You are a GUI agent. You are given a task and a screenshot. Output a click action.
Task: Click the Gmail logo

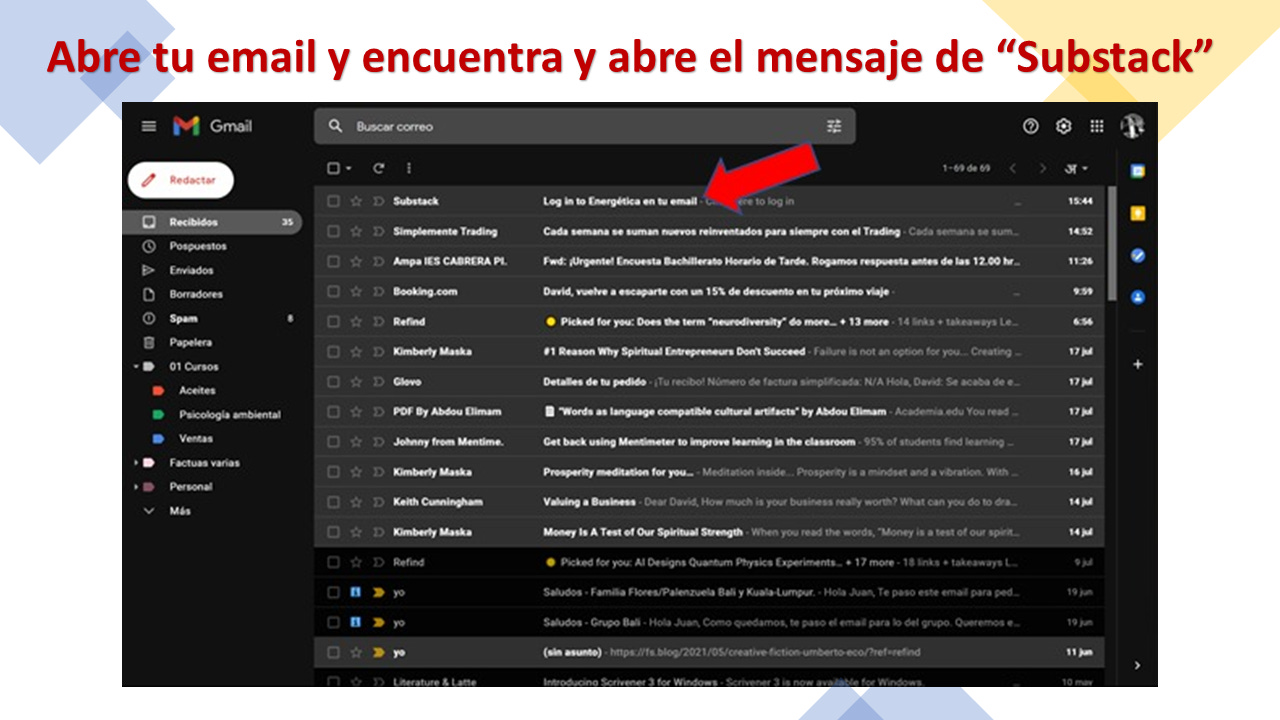pyautogui.click(x=212, y=126)
